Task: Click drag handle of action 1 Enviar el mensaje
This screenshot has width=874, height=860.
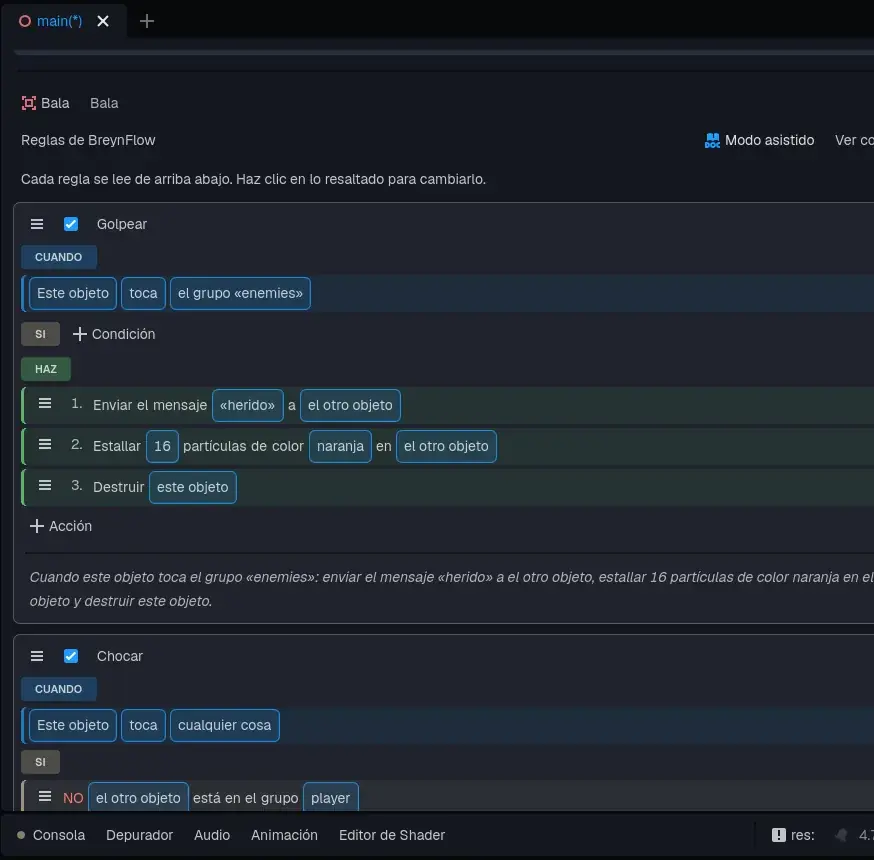Action: (x=45, y=404)
